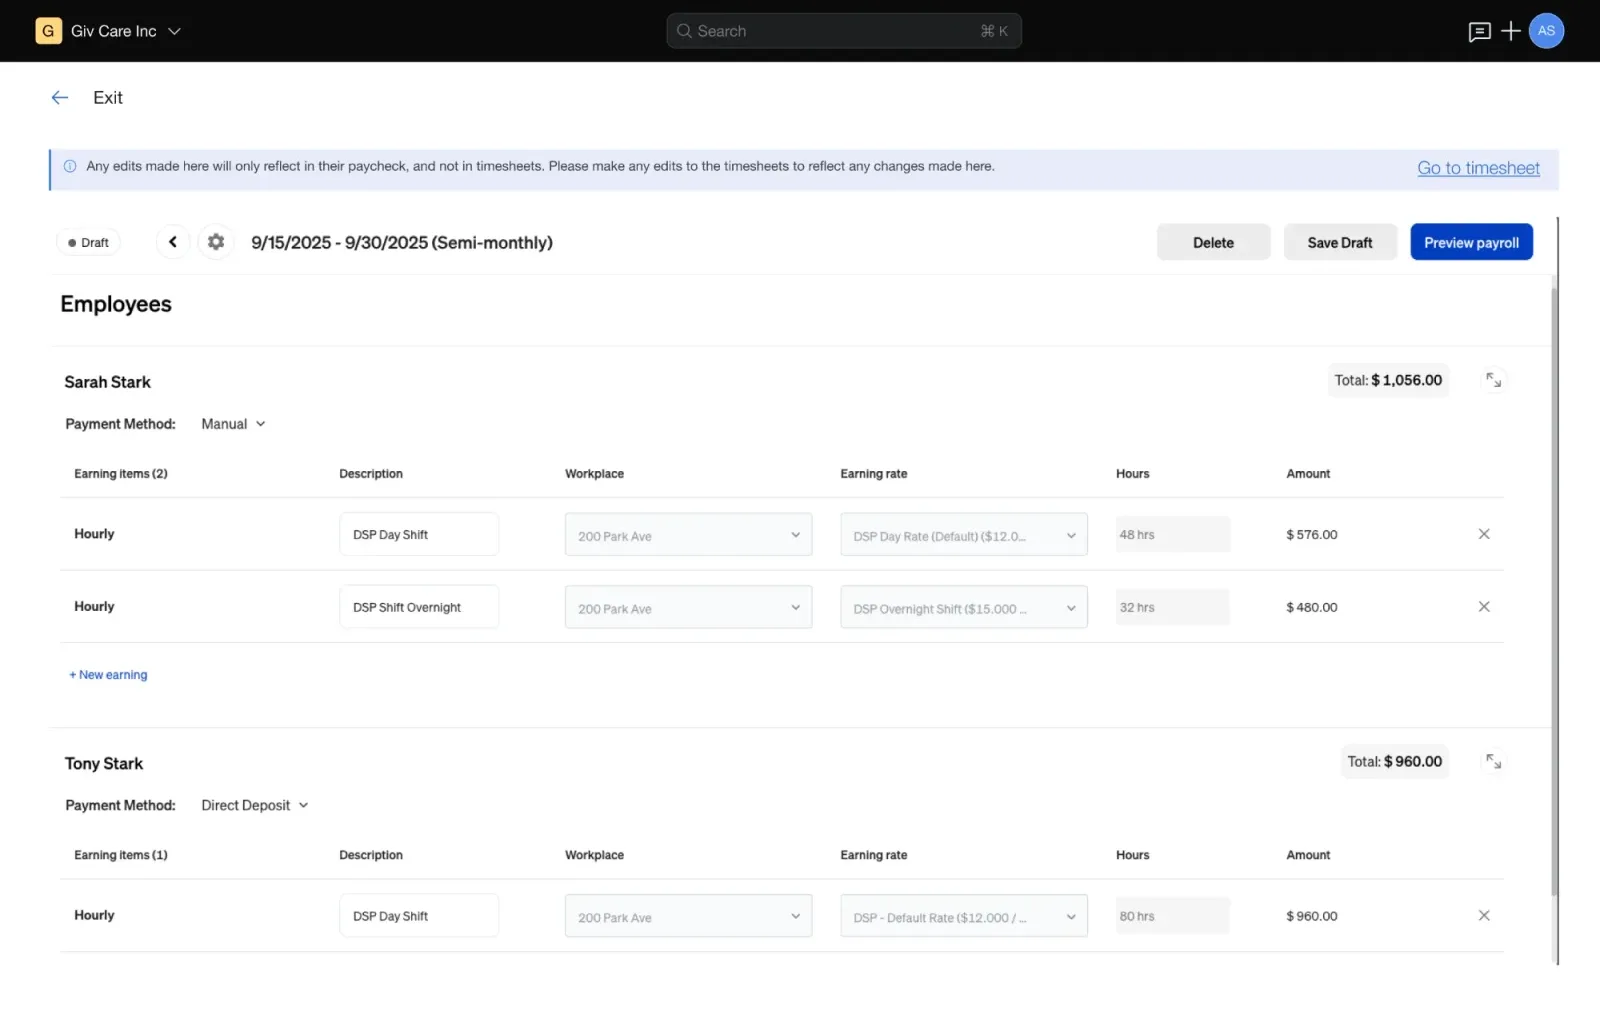Open DSP Day Rate (Default) earning rate dropdown
Image resolution: width=1600 pixels, height=1011 pixels.
click(963, 536)
